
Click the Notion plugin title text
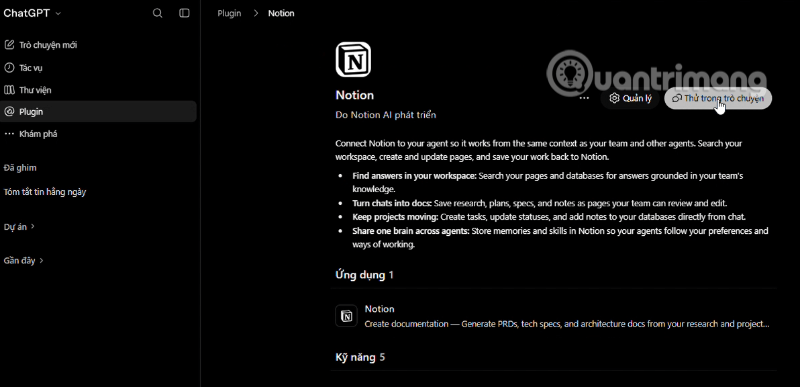[355, 95]
